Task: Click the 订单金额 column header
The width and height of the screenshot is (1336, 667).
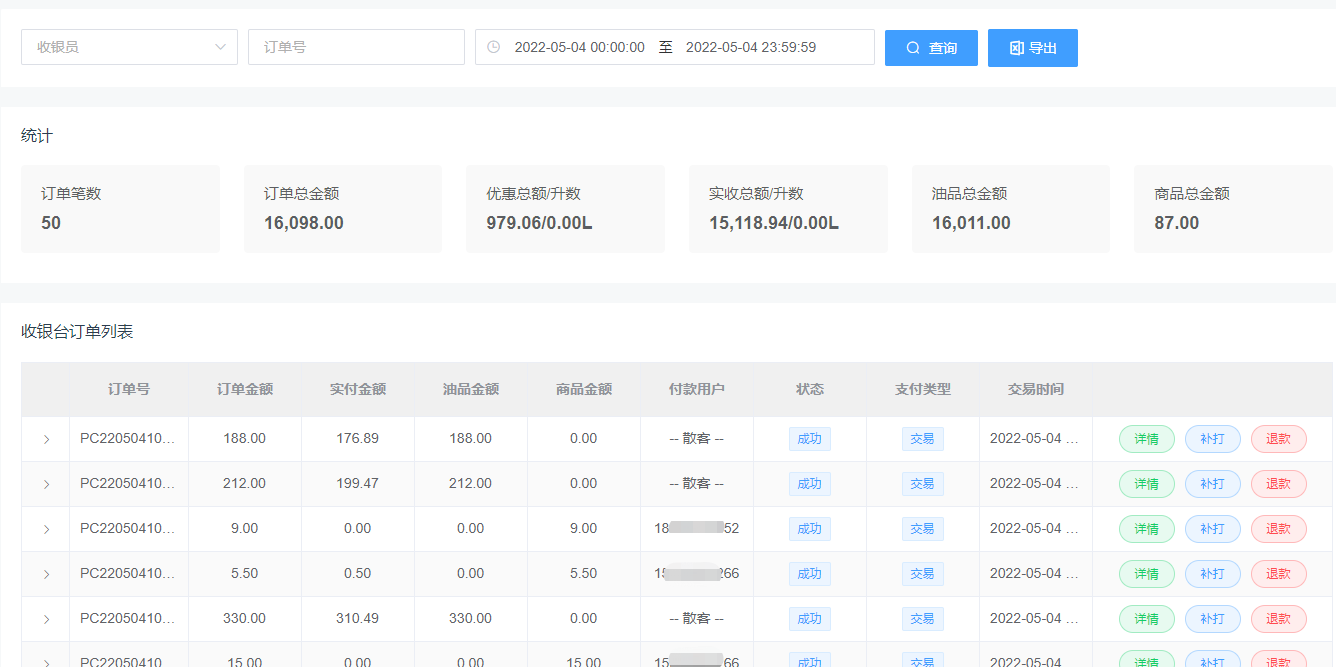Action: 245,389
